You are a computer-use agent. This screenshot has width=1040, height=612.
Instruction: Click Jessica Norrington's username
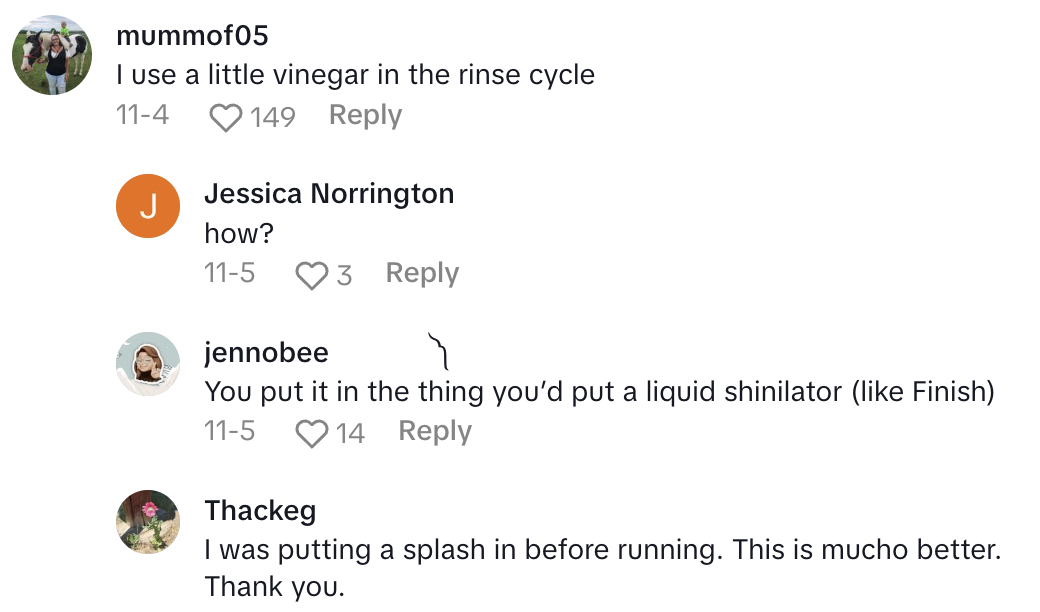click(x=329, y=194)
